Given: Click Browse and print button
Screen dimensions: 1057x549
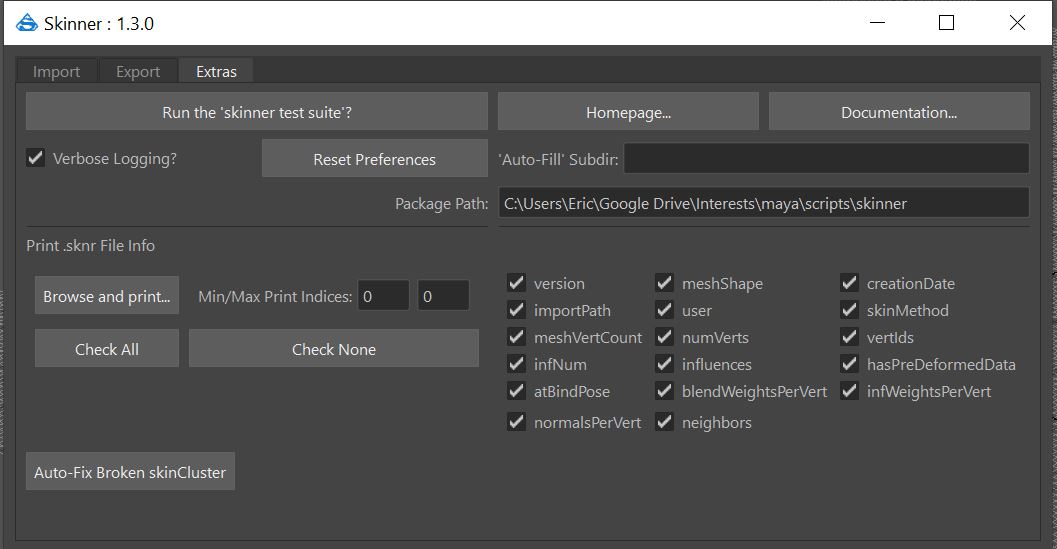Looking at the screenshot, I should [x=107, y=295].
